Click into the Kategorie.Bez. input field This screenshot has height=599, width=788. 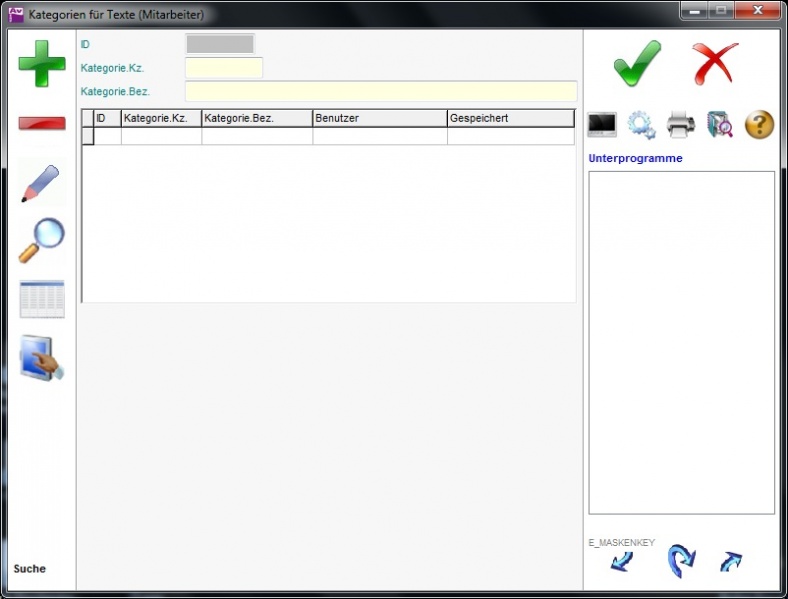[x=381, y=91]
